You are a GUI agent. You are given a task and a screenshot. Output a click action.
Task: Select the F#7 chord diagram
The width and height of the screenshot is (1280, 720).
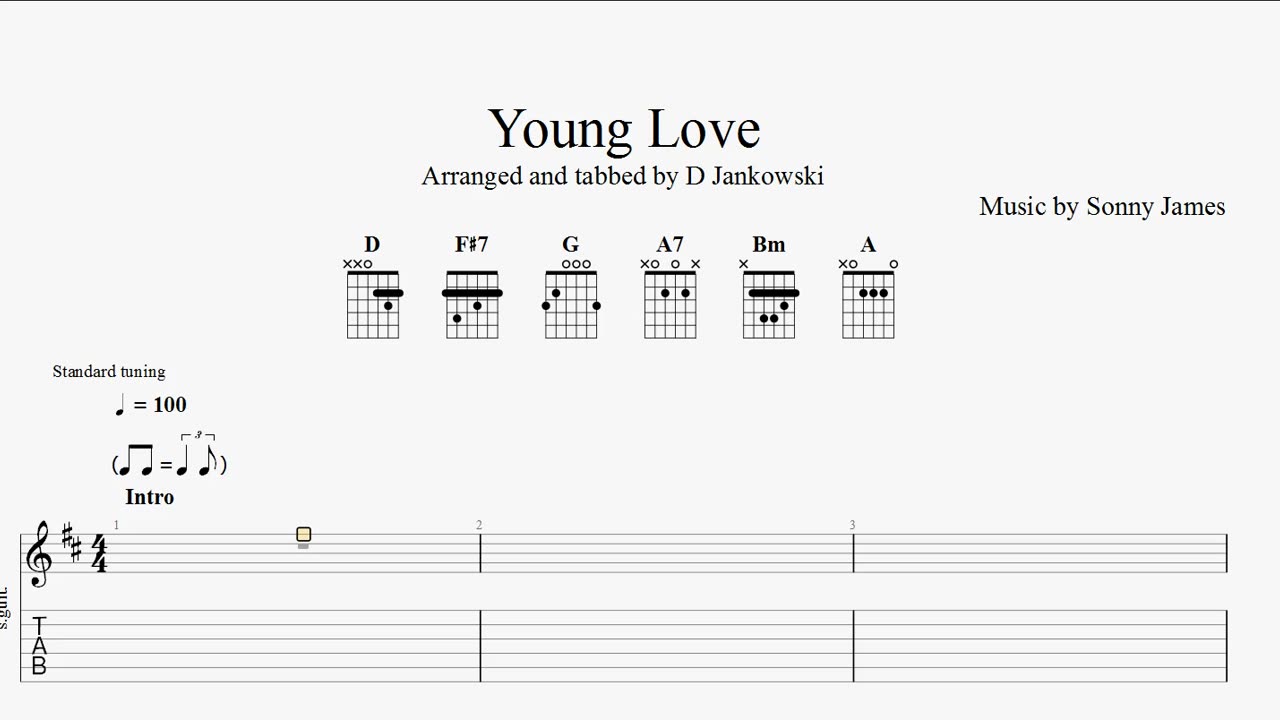point(472,287)
